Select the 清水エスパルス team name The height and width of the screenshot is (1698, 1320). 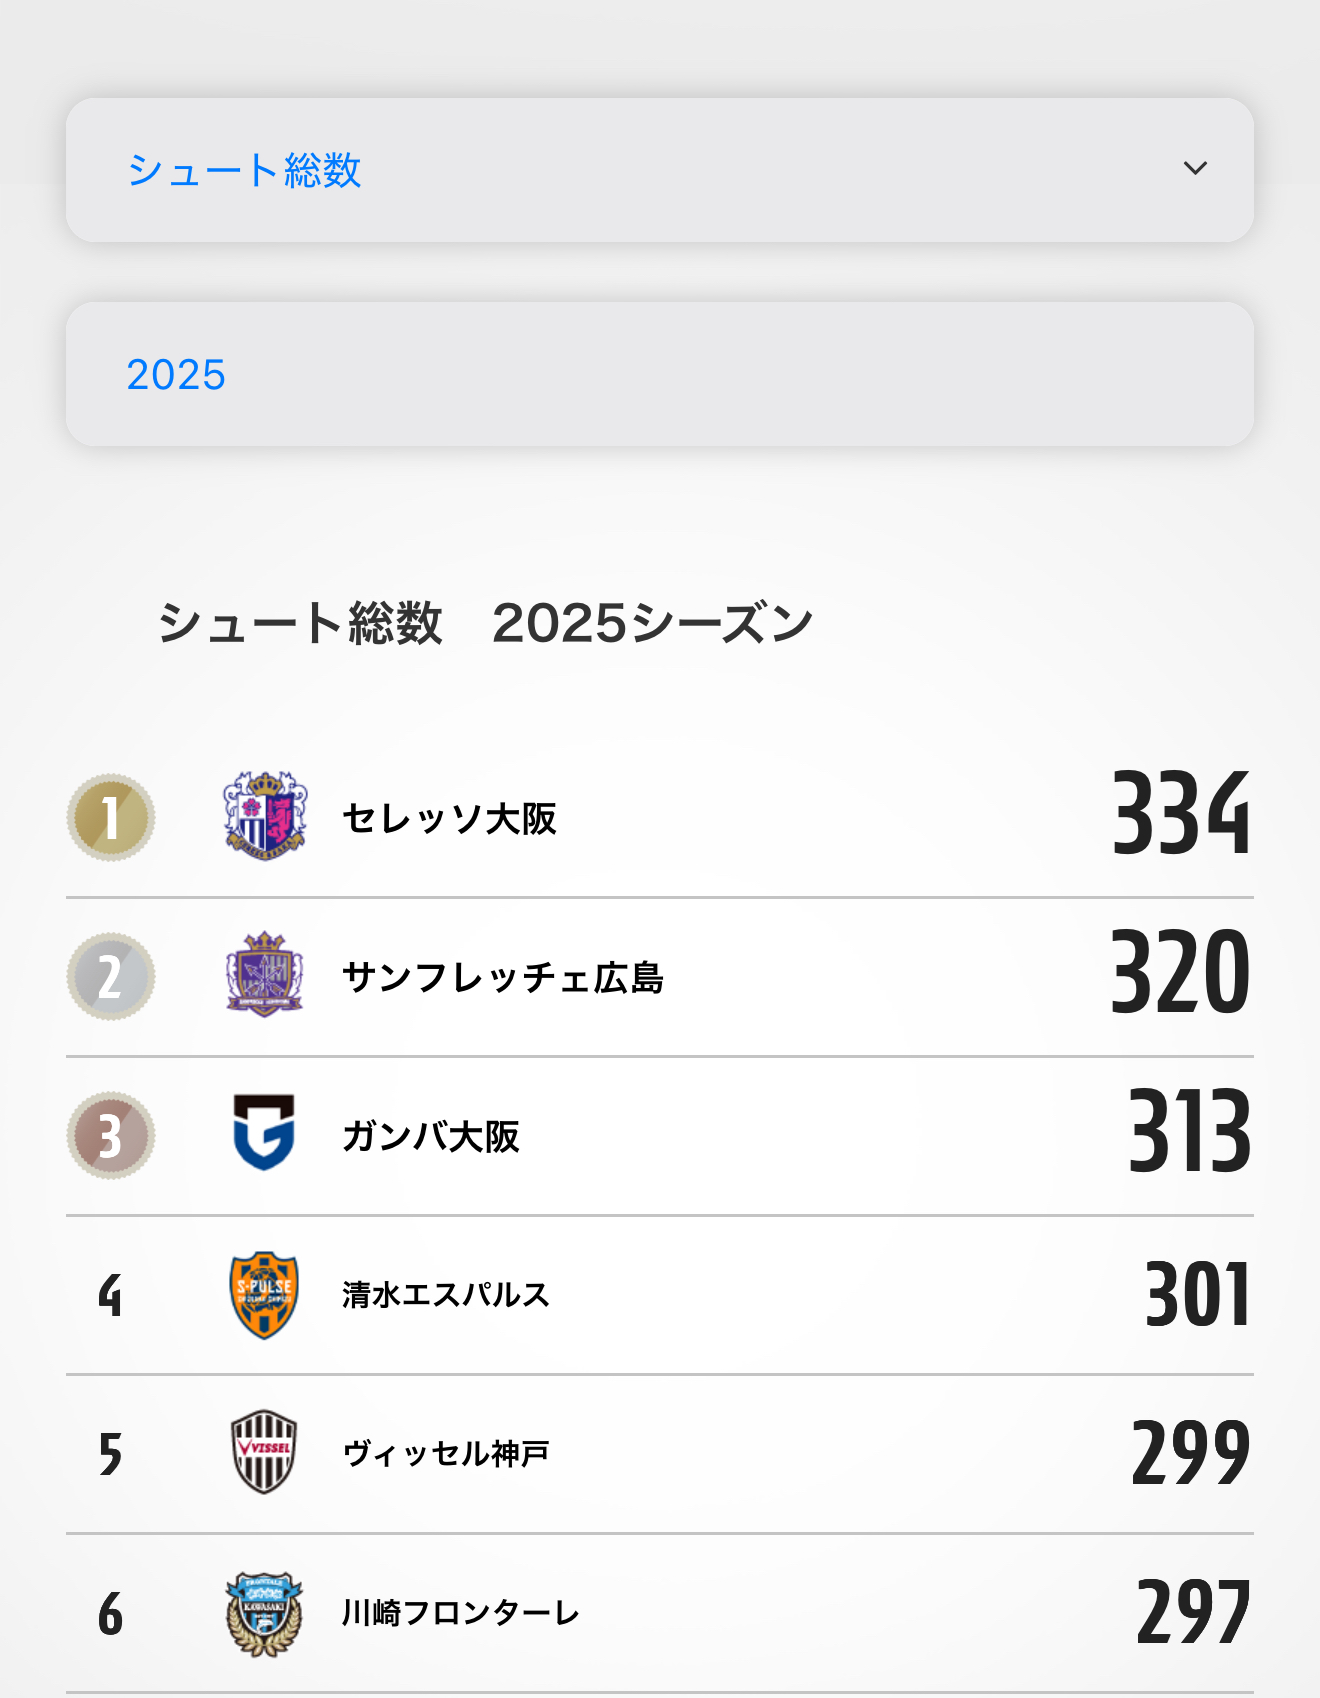pos(446,1295)
